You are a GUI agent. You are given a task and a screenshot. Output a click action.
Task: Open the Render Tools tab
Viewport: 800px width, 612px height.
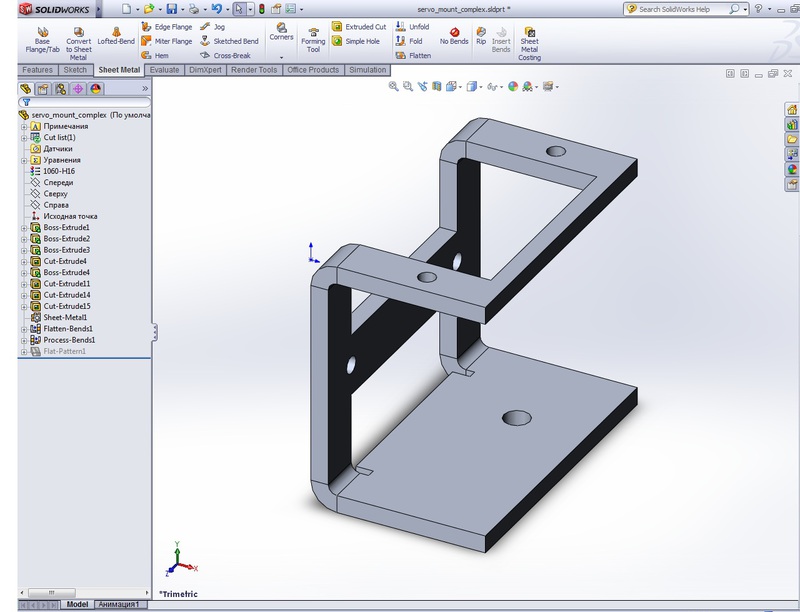click(x=254, y=70)
